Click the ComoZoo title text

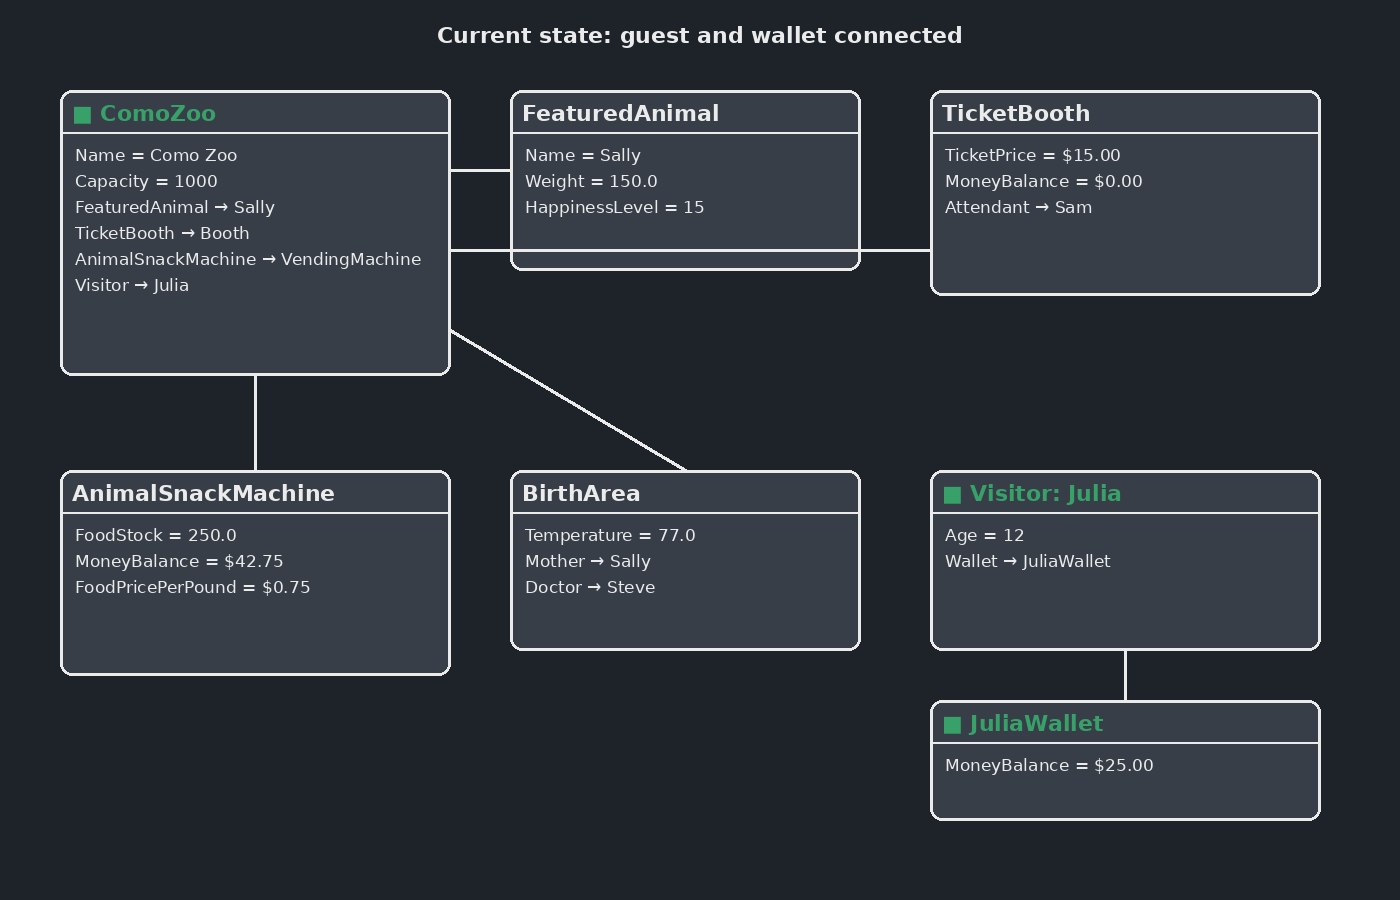158,114
